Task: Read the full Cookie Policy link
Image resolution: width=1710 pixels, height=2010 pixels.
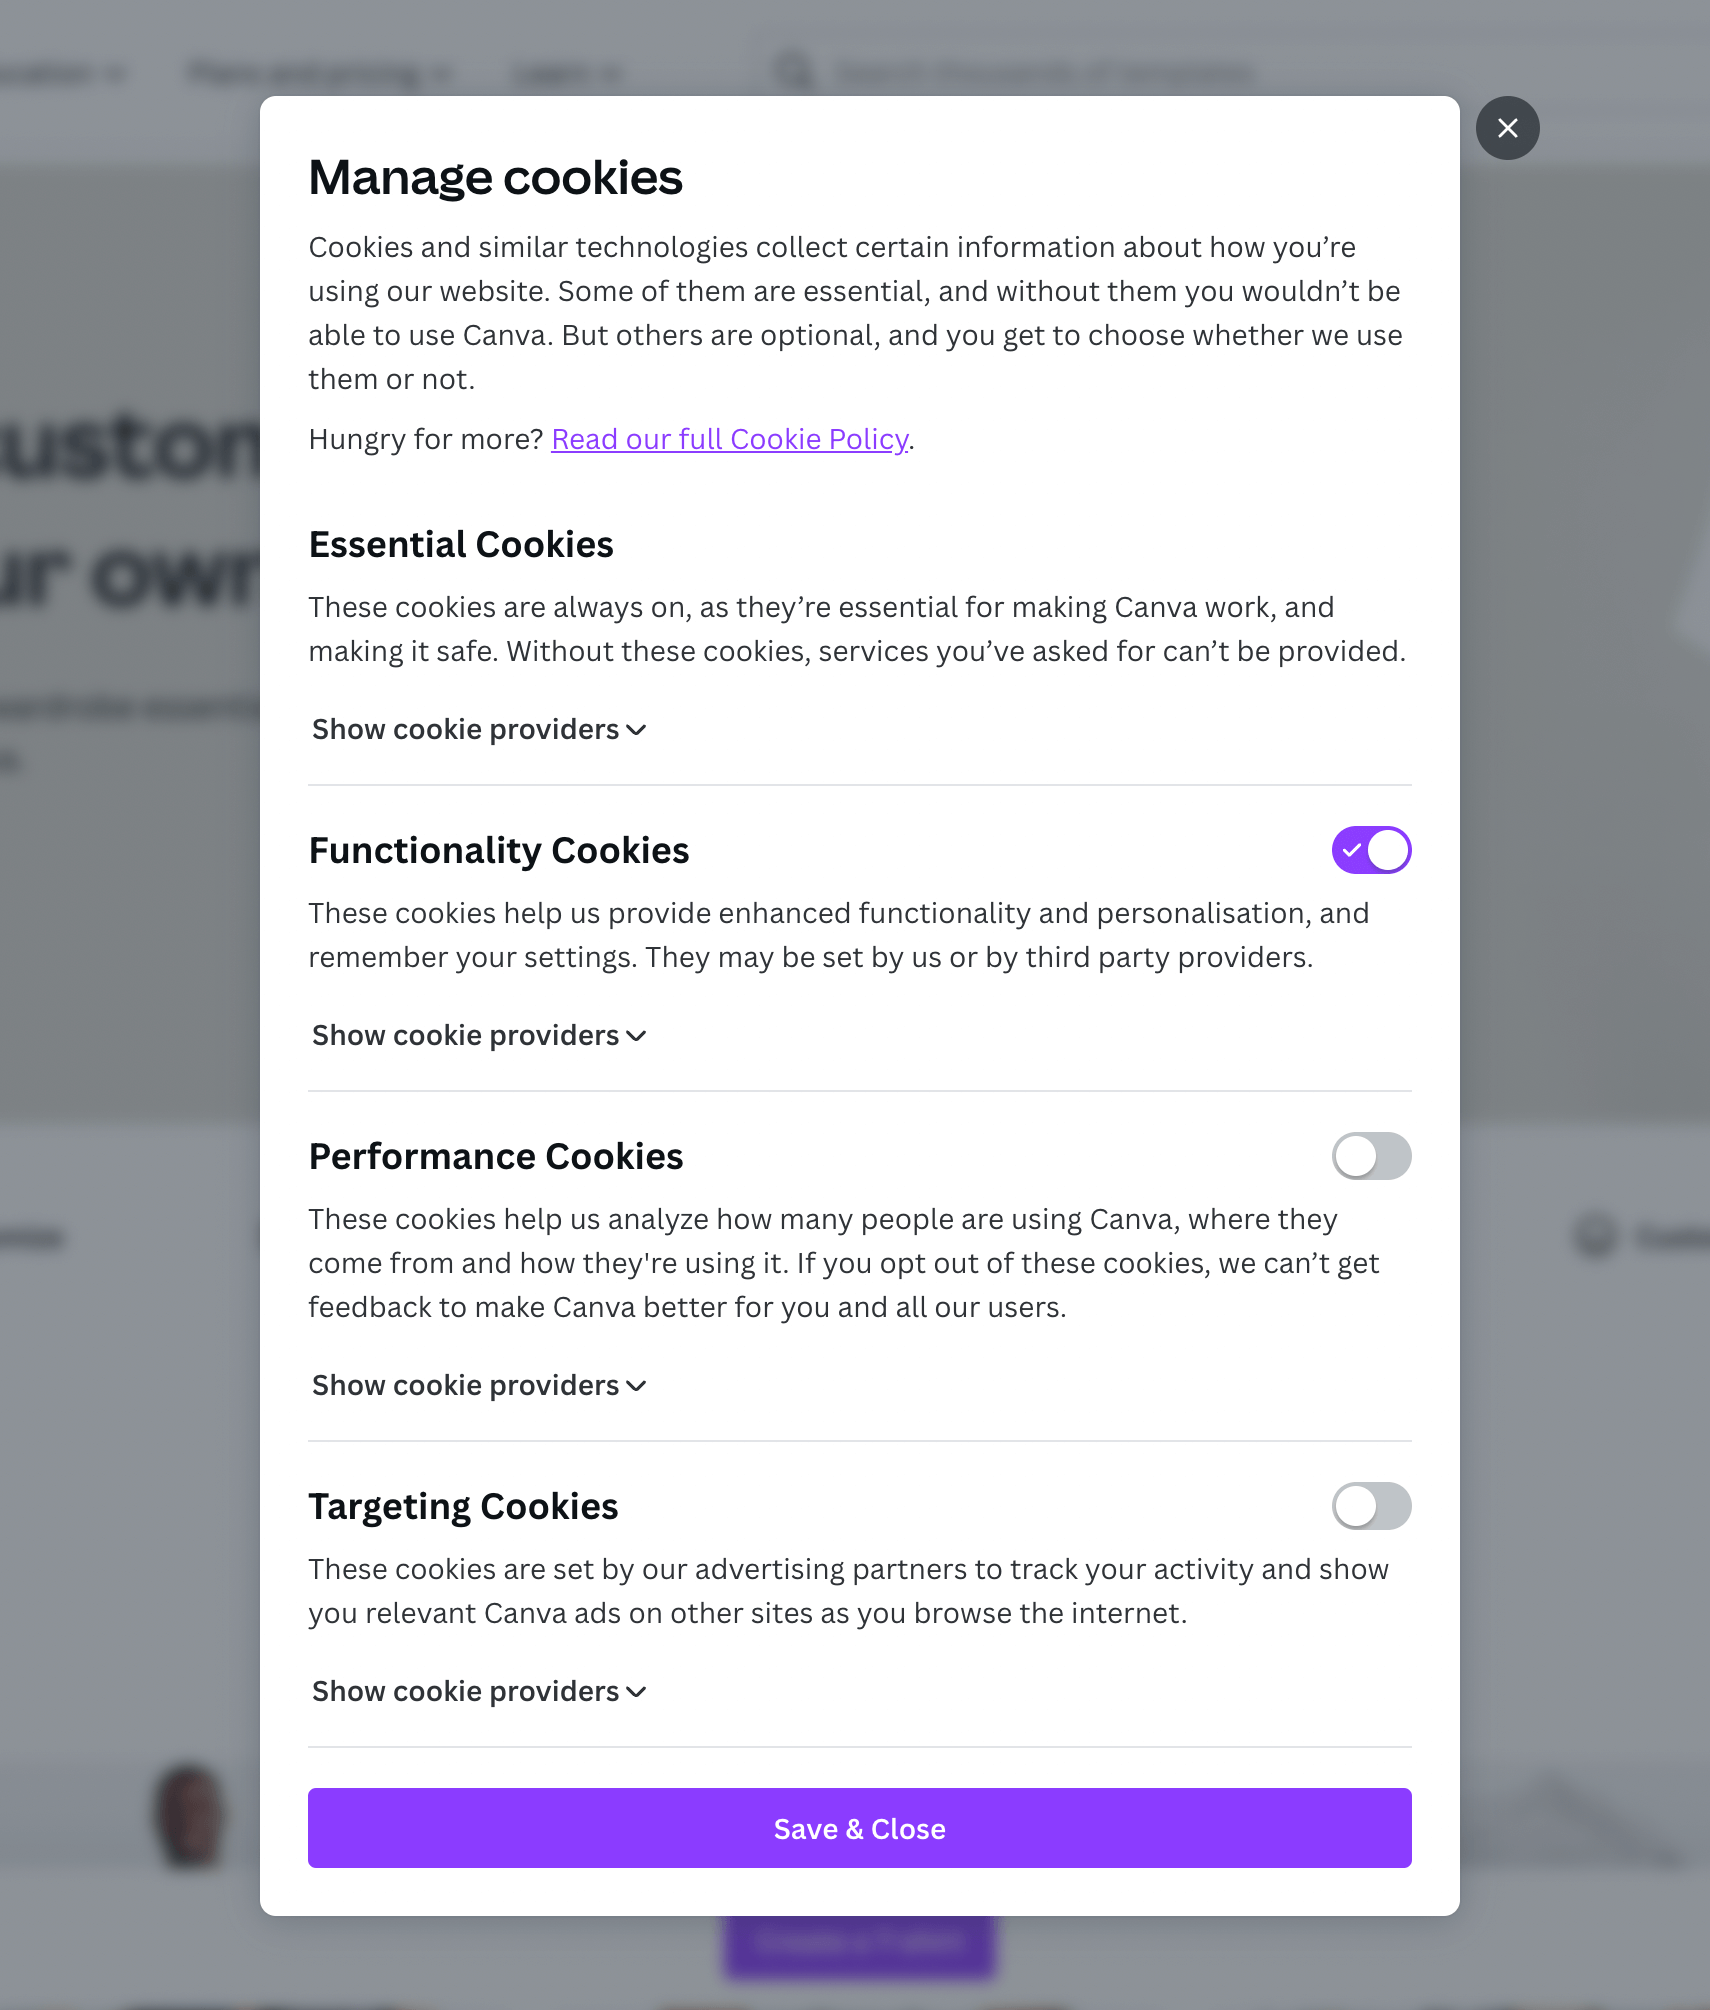Action: 729,439
